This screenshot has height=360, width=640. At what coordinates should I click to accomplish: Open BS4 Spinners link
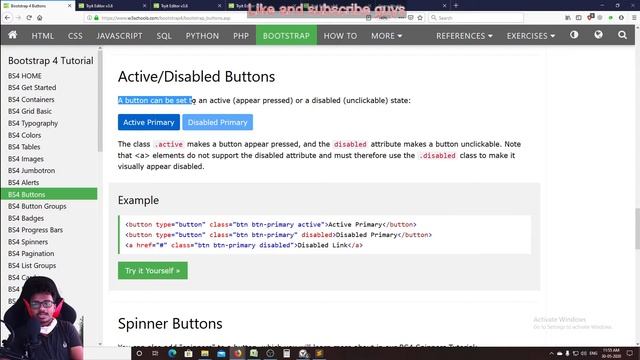point(28,242)
